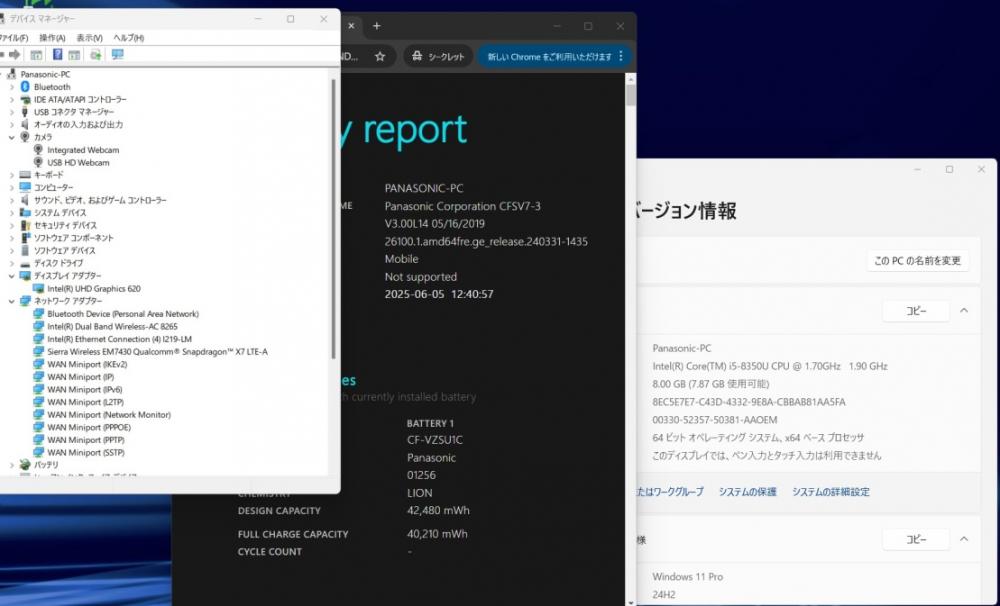Click the Sierra Wireless EM7430 network icon

point(38,351)
